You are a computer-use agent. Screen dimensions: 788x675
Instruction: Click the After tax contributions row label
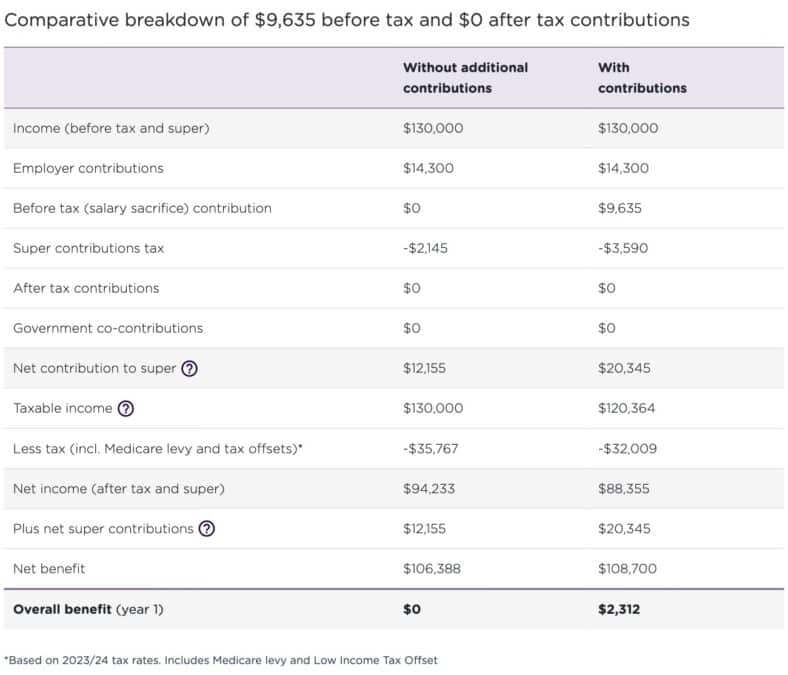point(86,288)
